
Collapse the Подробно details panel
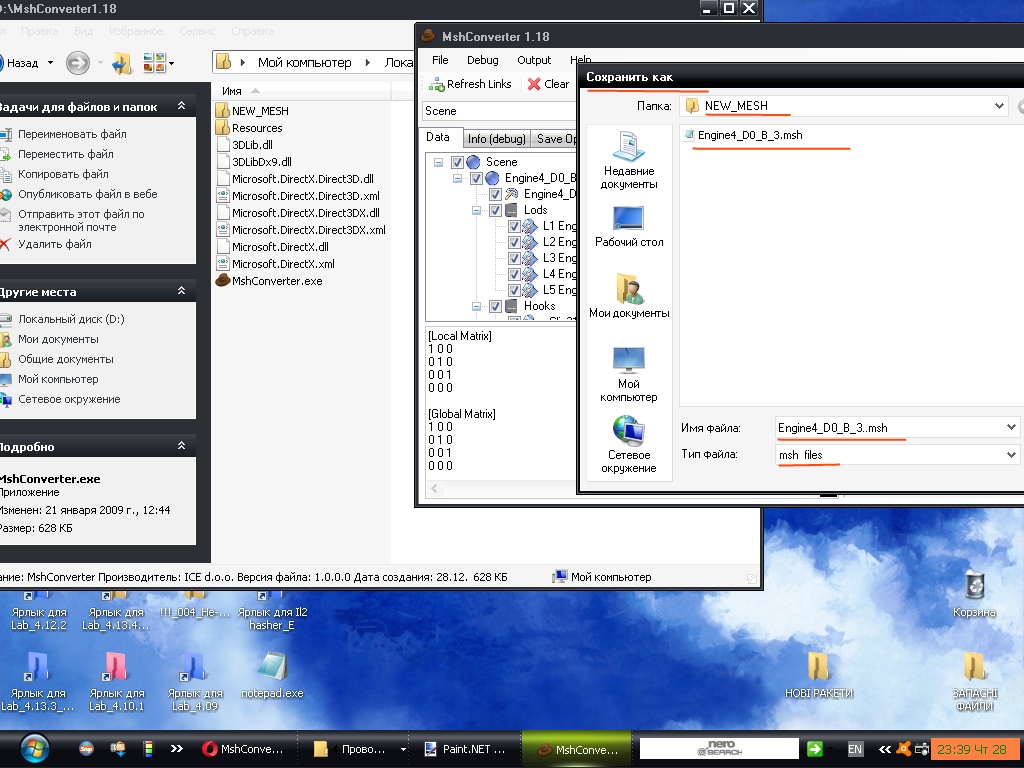(182, 445)
